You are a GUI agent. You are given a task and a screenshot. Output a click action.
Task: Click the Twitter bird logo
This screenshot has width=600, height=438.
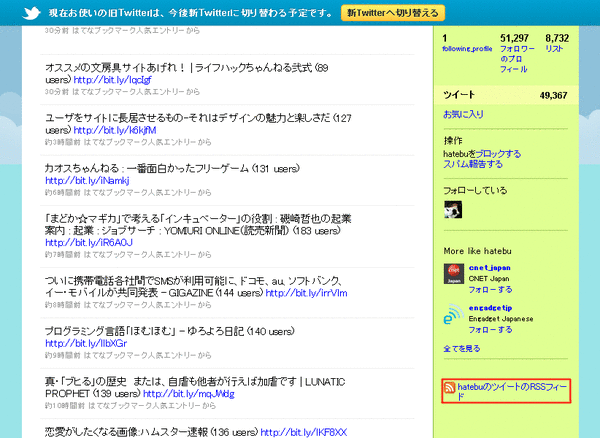(x=31, y=13)
